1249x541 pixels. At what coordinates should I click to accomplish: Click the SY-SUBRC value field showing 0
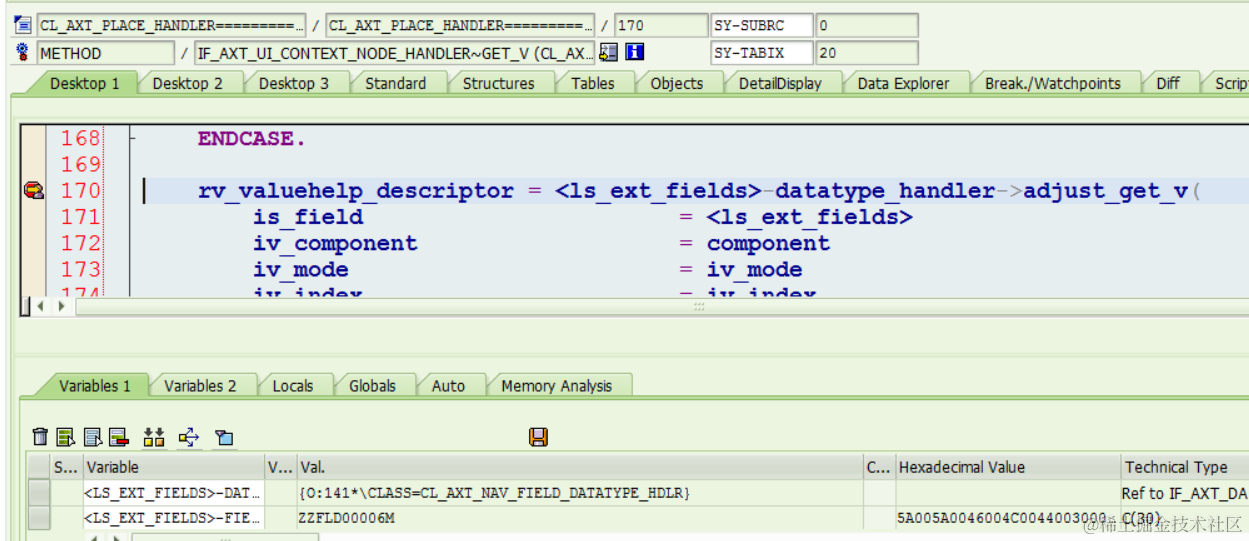(867, 25)
